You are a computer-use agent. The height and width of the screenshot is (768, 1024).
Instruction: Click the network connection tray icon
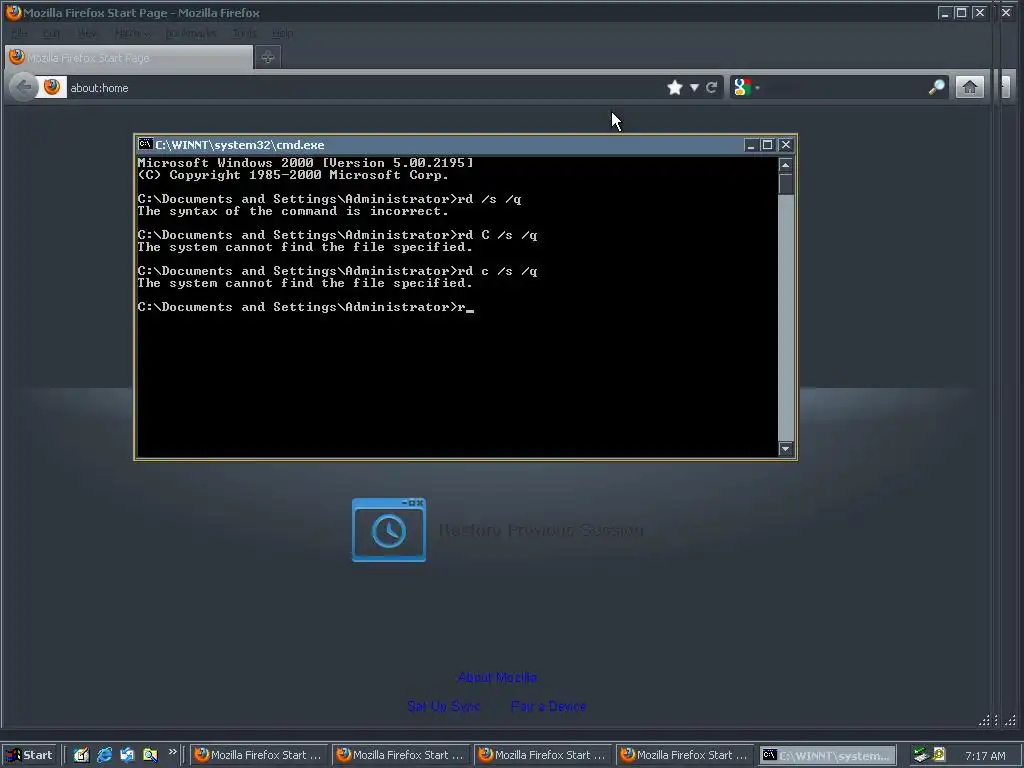[x=921, y=755]
